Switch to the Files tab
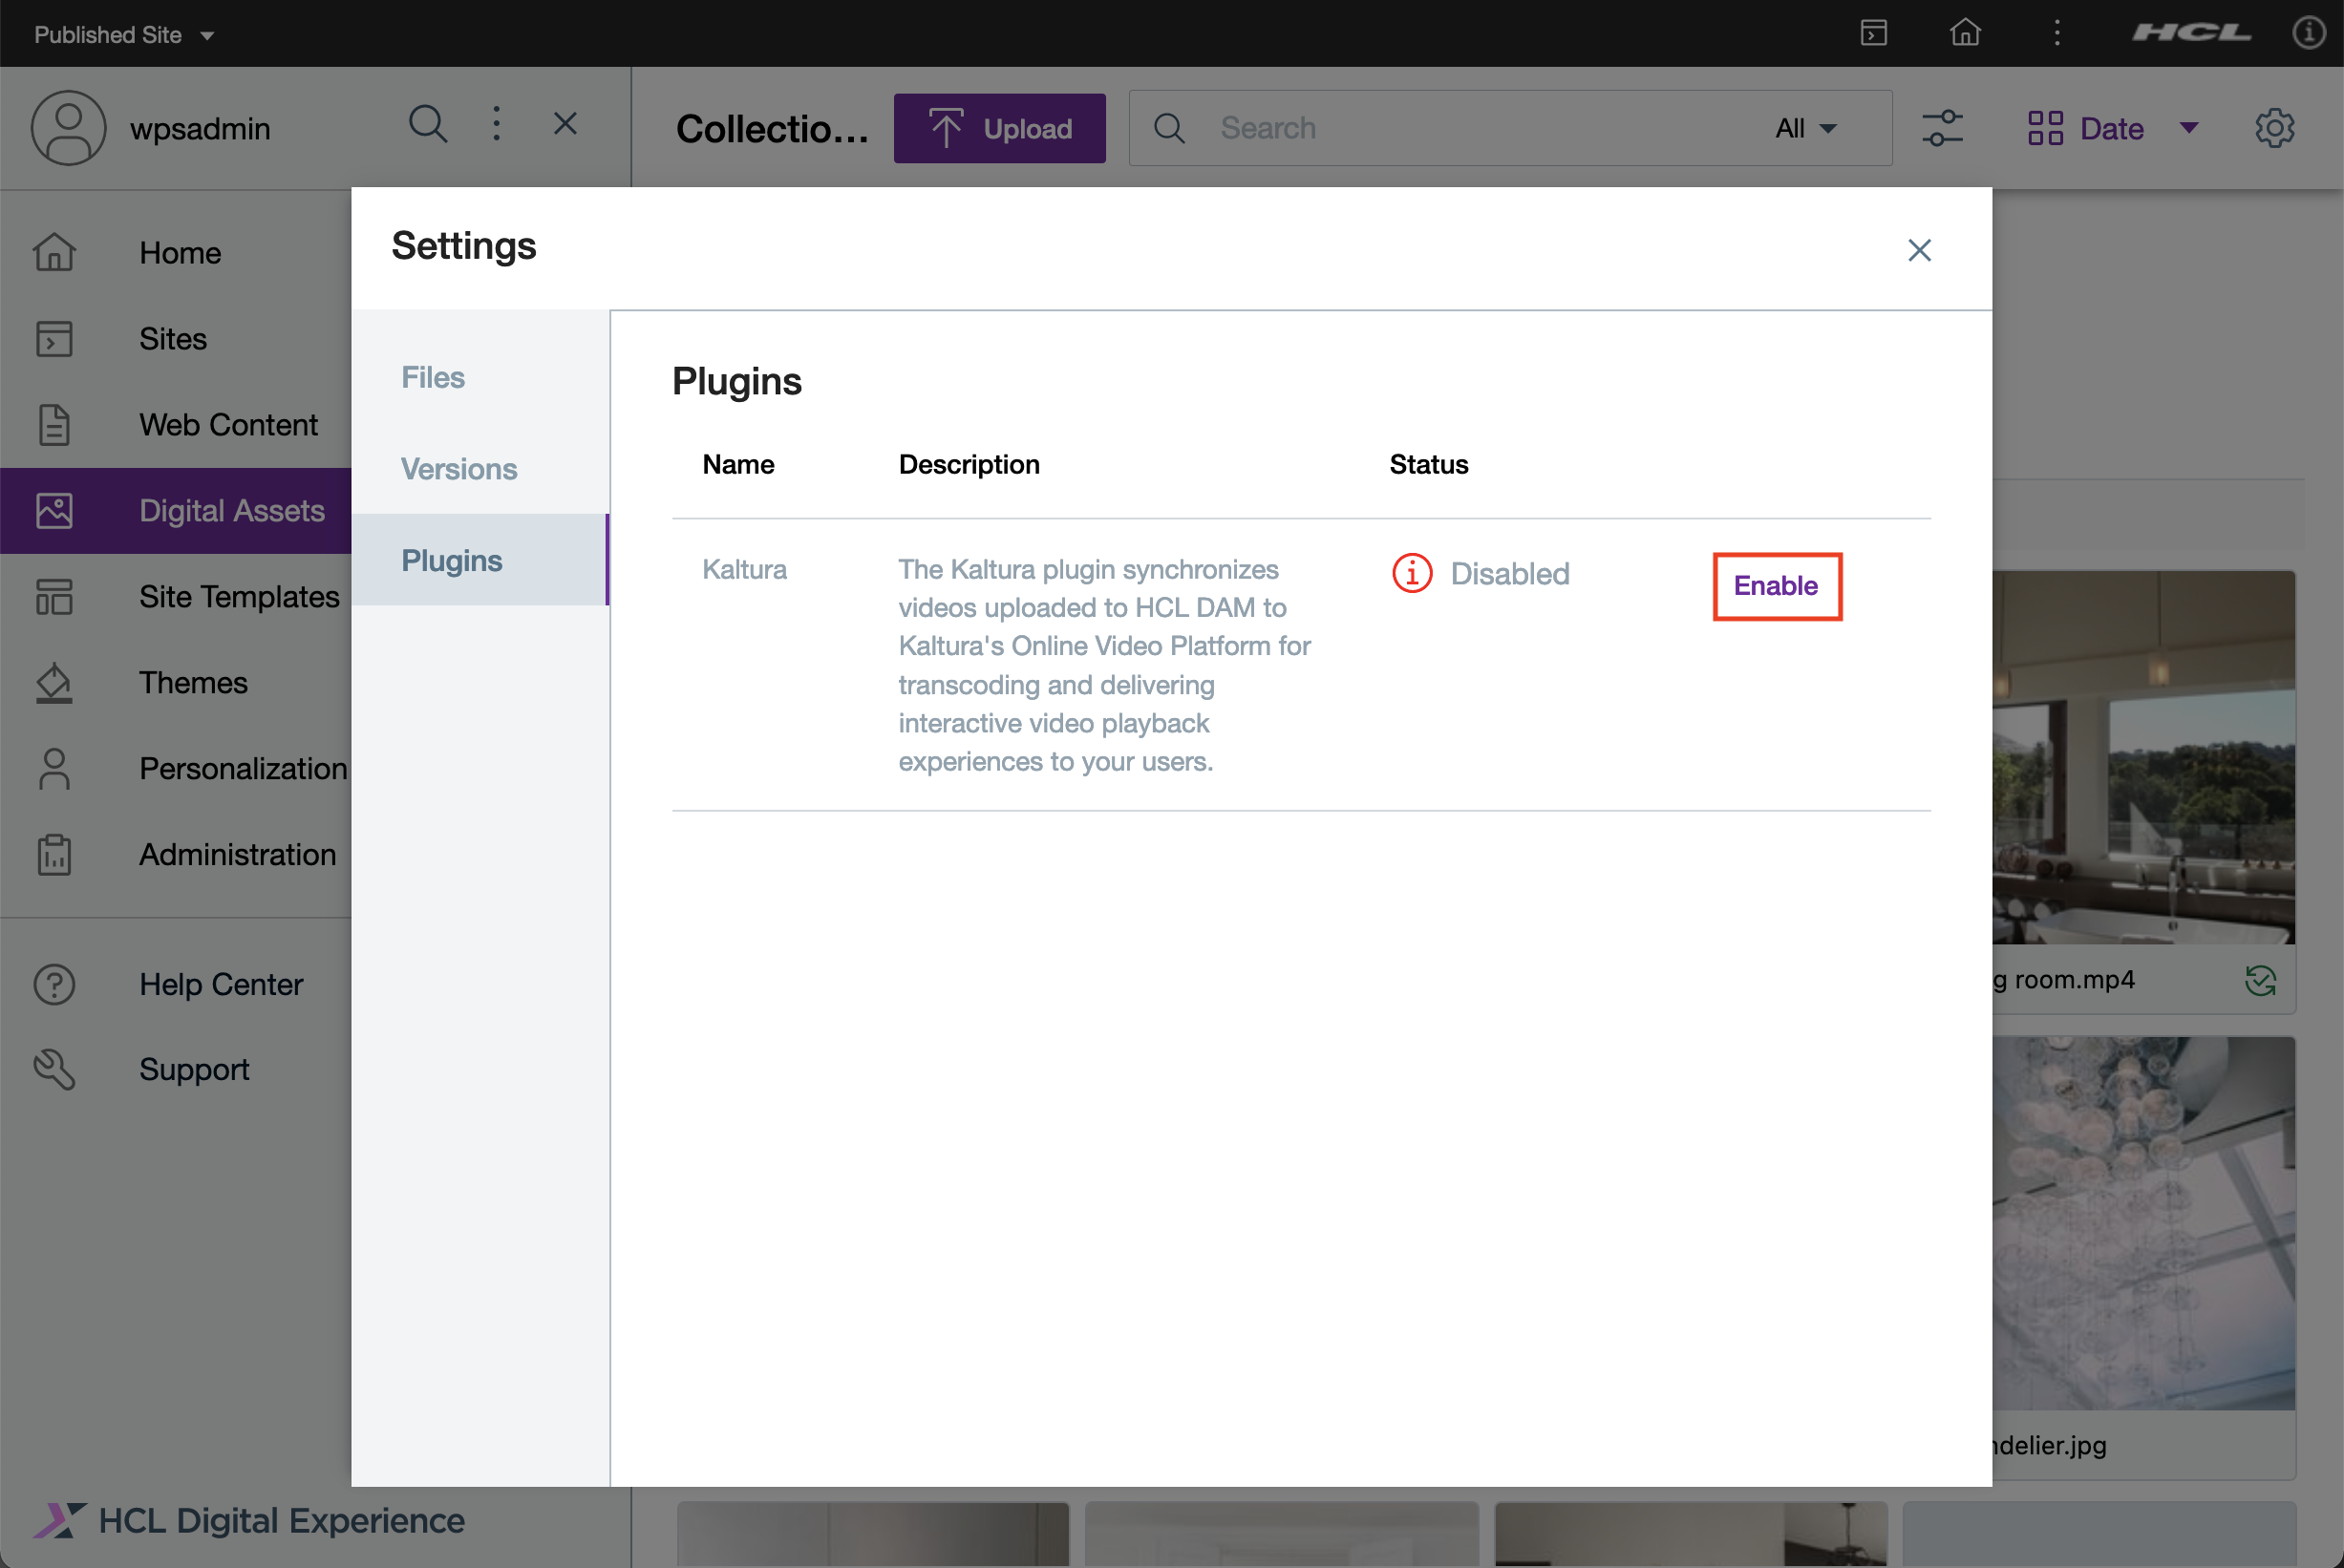Image resolution: width=2344 pixels, height=1568 pixels. pos(433,377)
